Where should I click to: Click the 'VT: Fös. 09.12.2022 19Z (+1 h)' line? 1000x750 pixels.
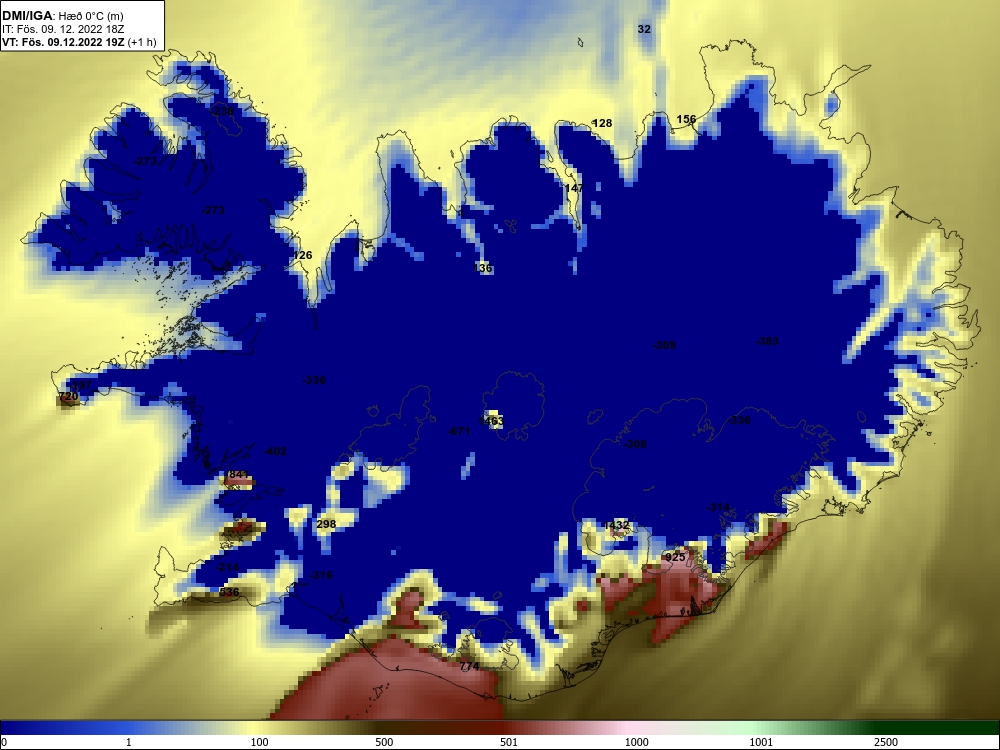pos(78,42)
